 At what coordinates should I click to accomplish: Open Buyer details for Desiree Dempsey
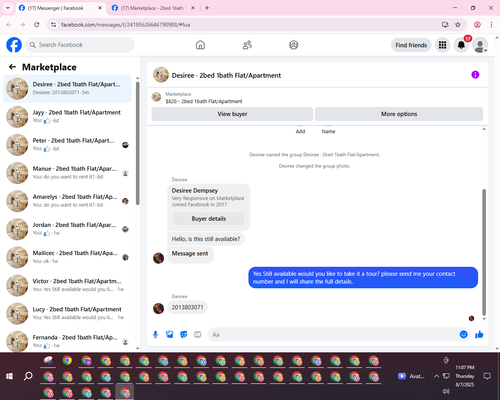(x=209, y=219)
